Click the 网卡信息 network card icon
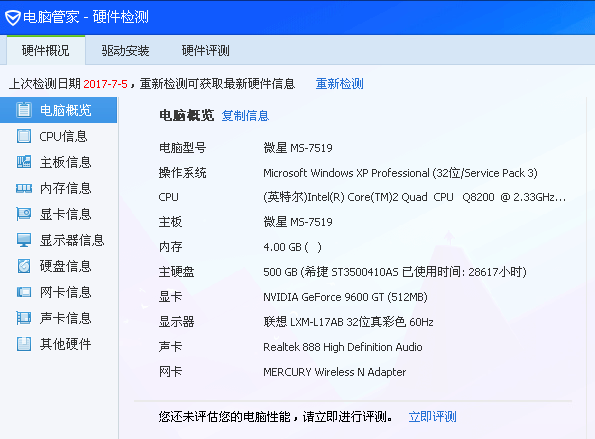 click(x=24, y=292)
